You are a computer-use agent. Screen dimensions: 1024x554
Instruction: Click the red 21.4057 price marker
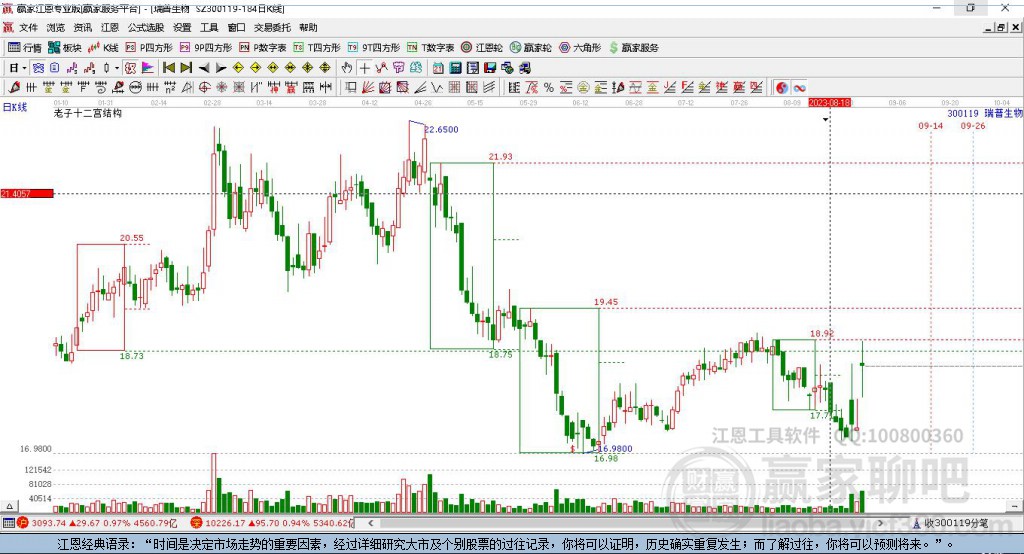click(27, 193)
